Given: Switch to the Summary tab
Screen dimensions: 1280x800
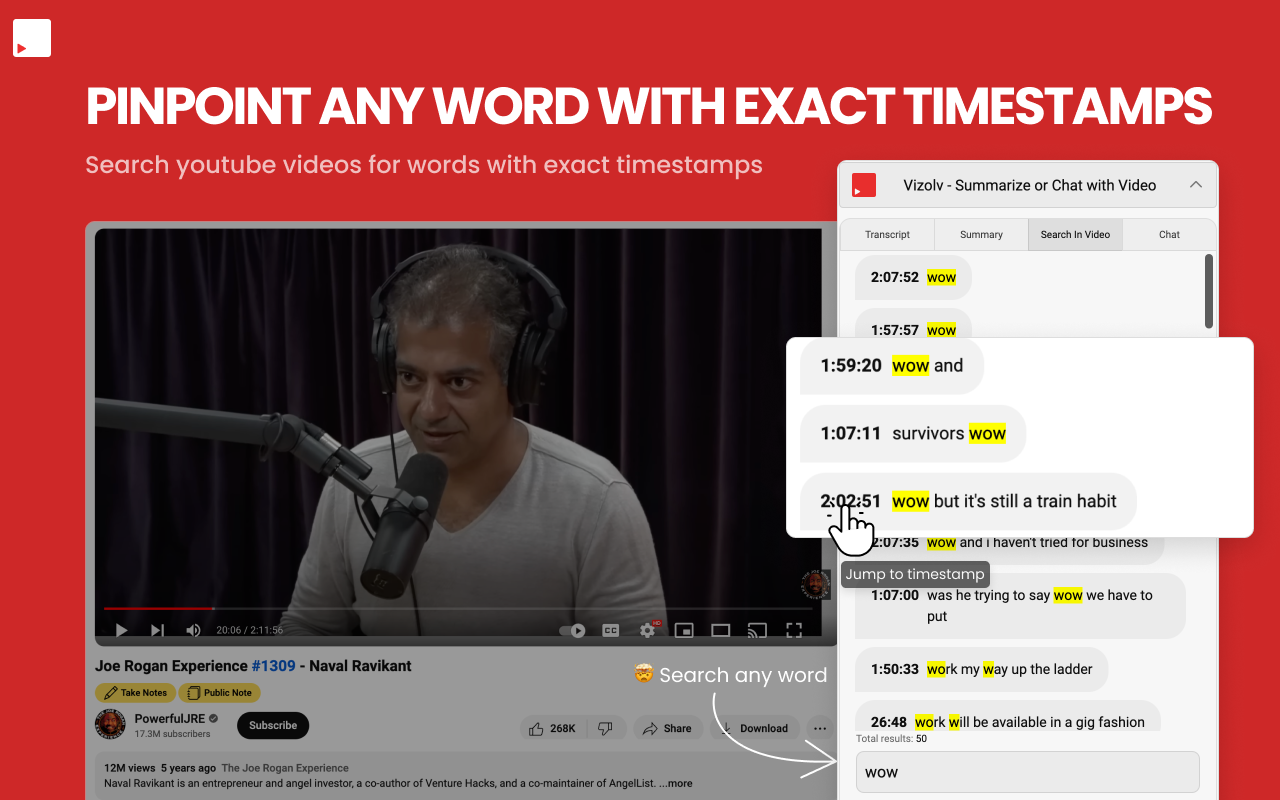Looking at the screenshot, I should click(x=981, y=234).
